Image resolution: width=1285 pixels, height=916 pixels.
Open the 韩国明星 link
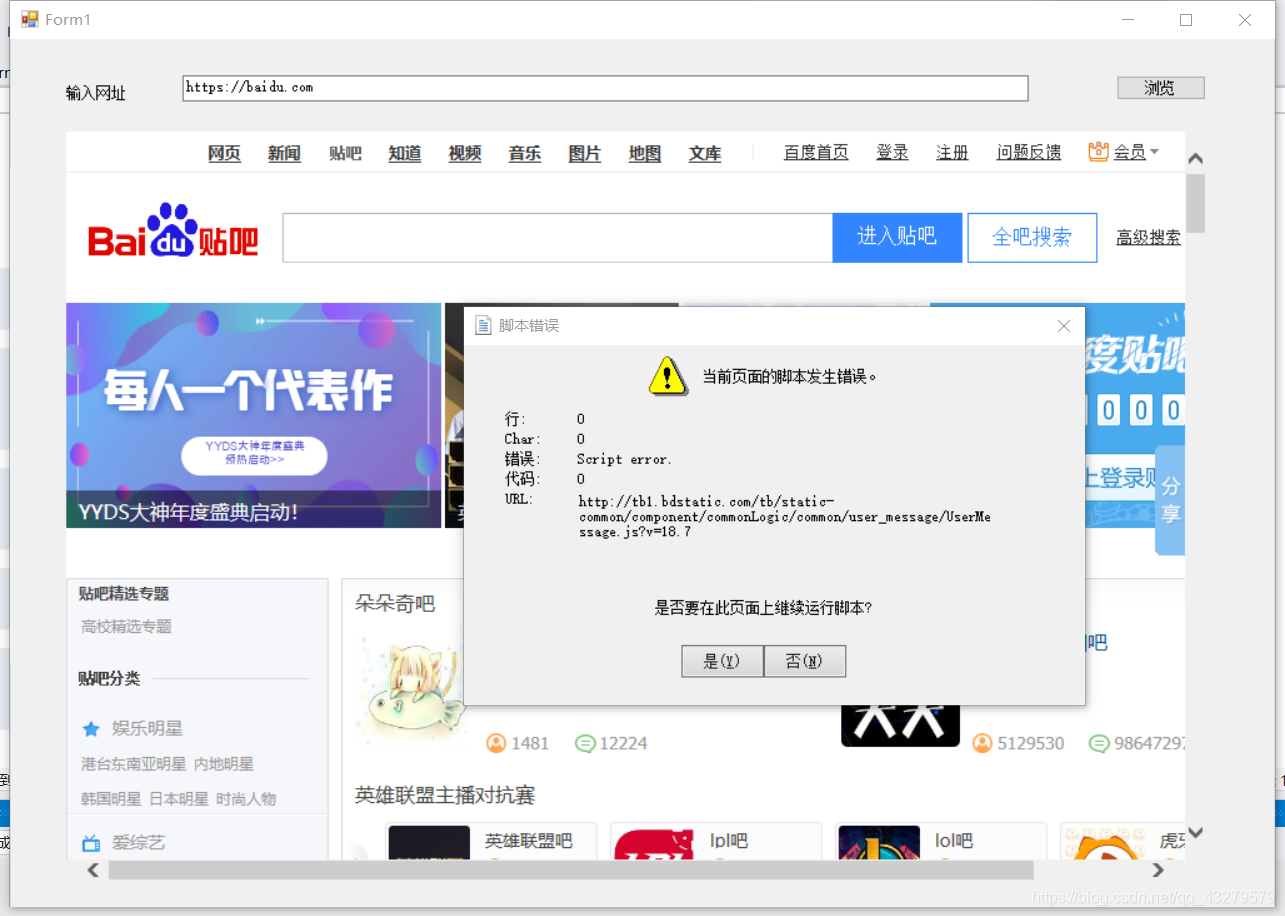(111, 799)
